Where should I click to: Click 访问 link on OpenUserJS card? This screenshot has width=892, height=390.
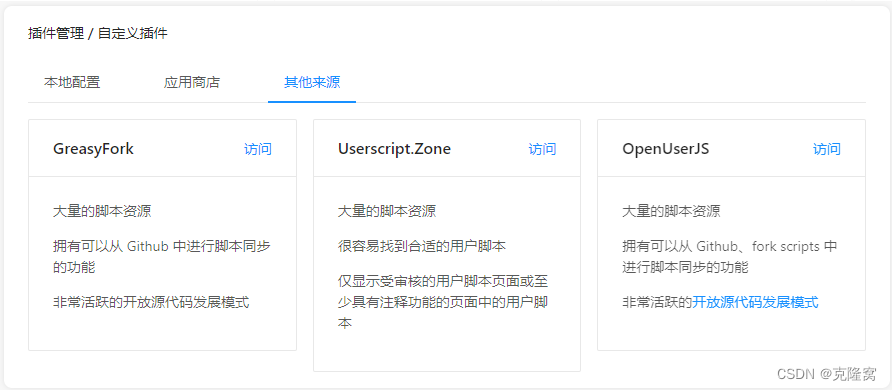tap(827, 149)
